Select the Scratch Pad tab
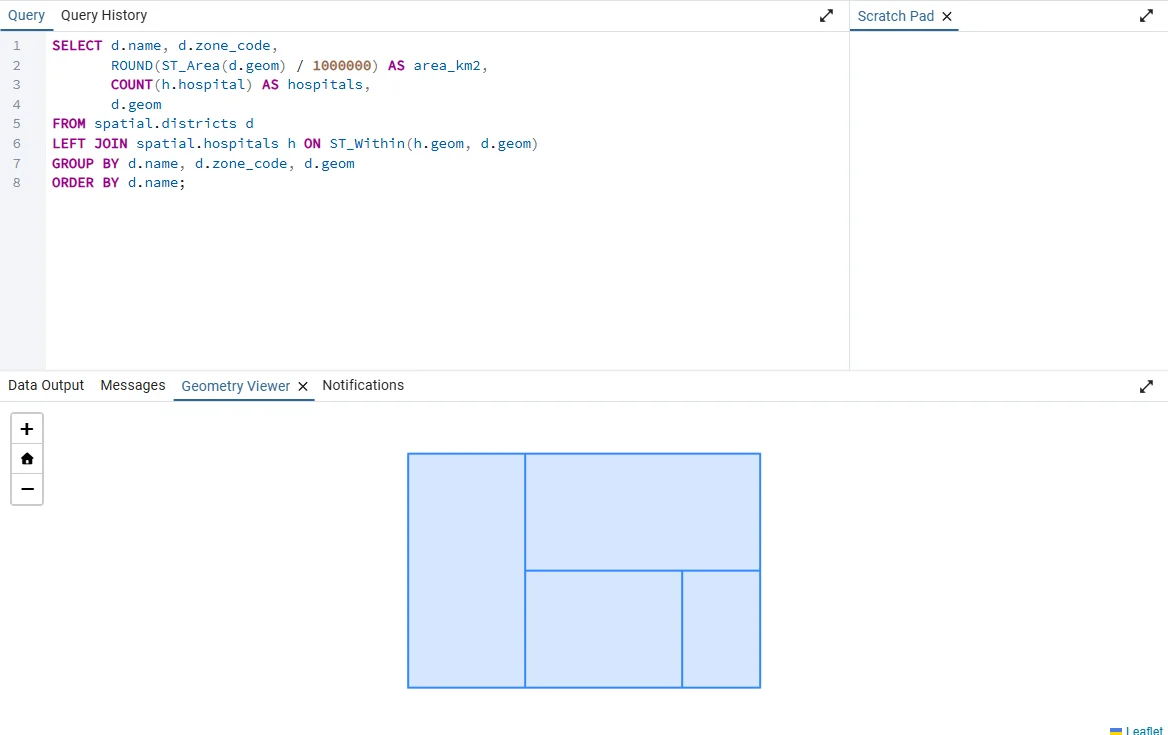 [895, 16]
